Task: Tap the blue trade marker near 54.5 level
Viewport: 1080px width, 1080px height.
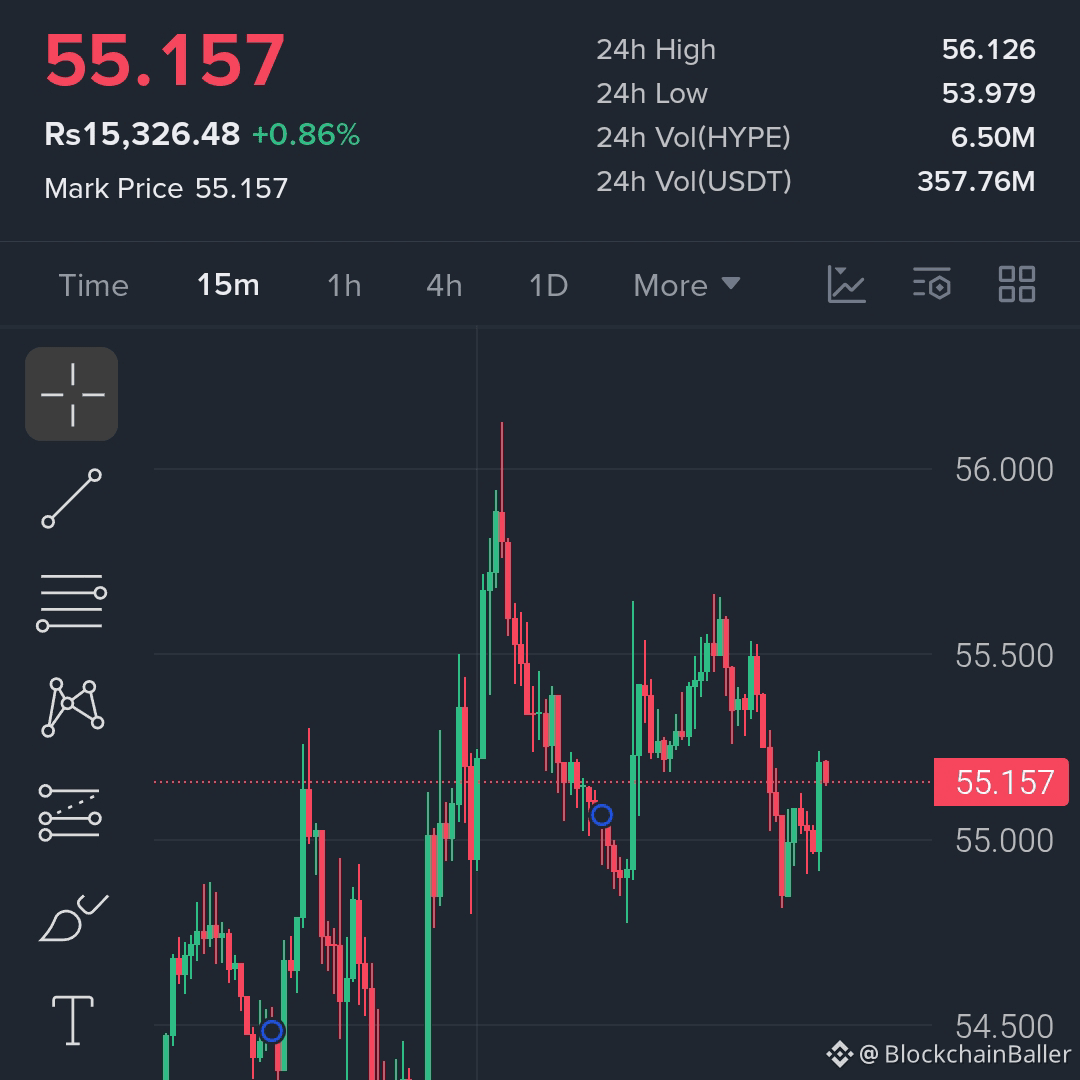Action: (x=272, y=1031)
